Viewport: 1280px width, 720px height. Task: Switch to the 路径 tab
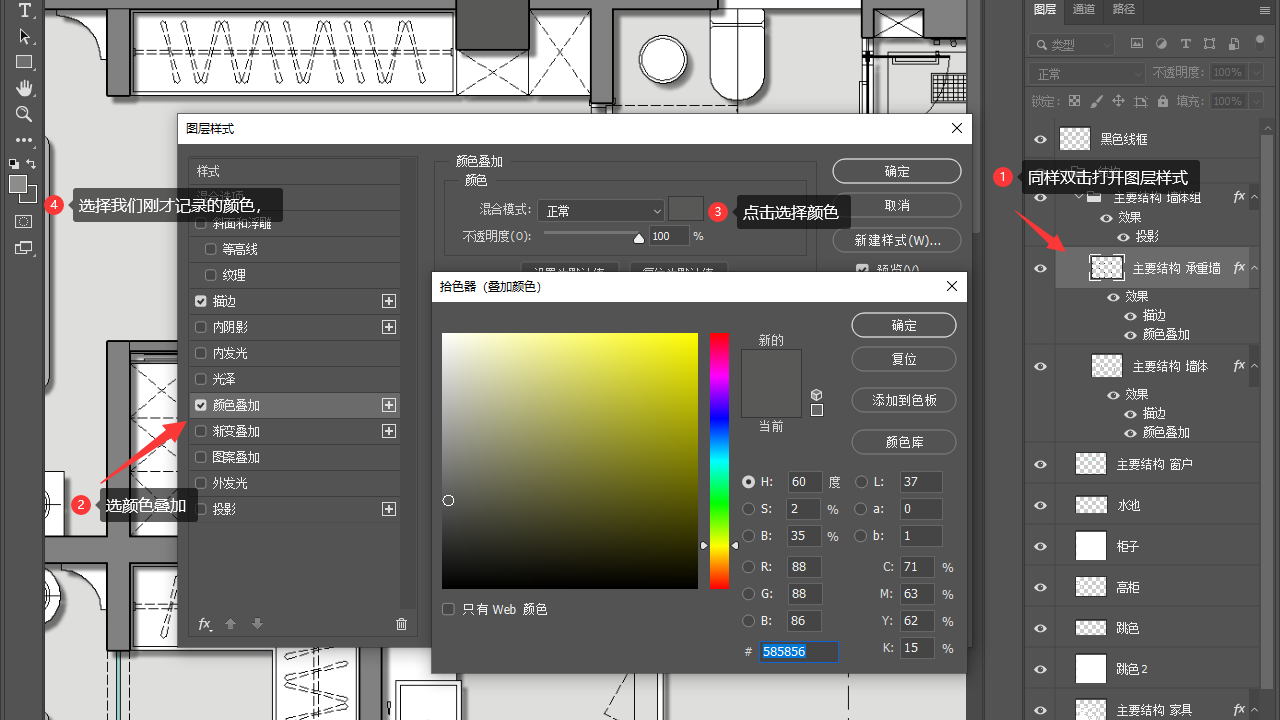tap(1124, 9)
